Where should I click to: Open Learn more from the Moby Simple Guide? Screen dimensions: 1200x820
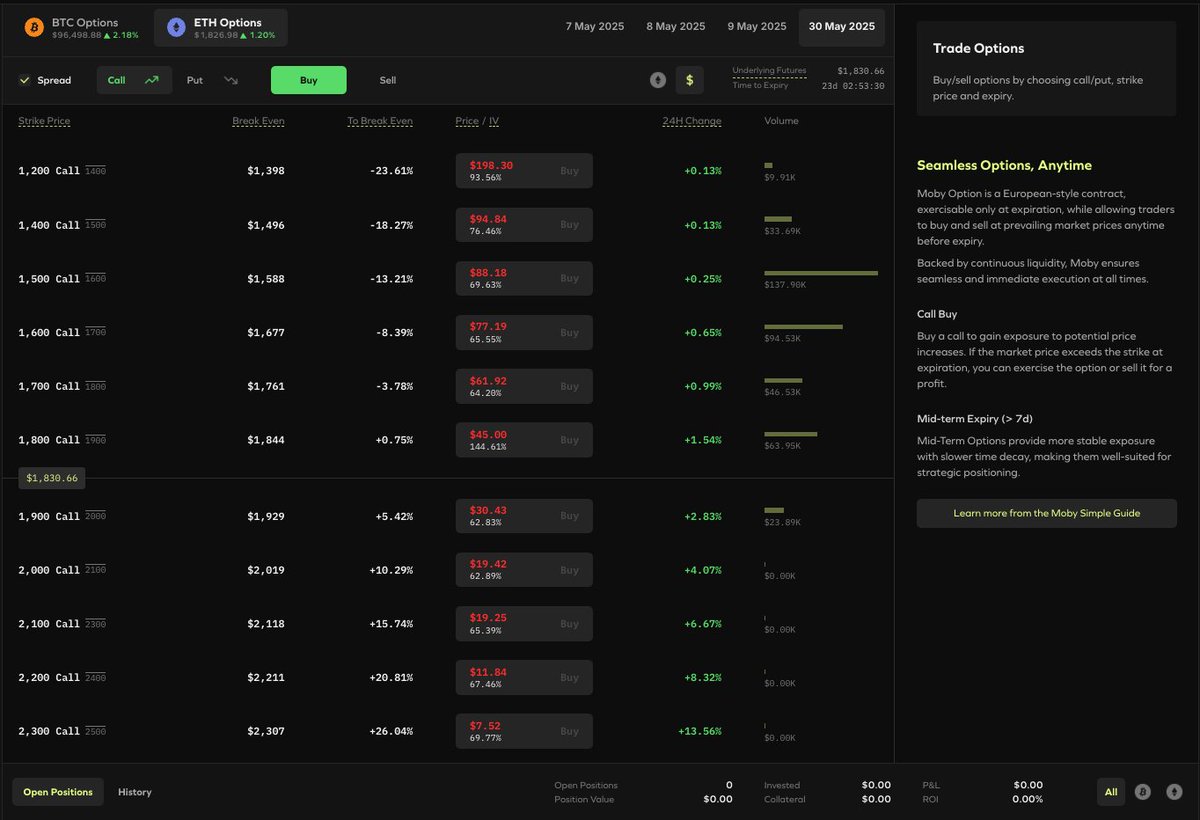[x=1047, y=513]
